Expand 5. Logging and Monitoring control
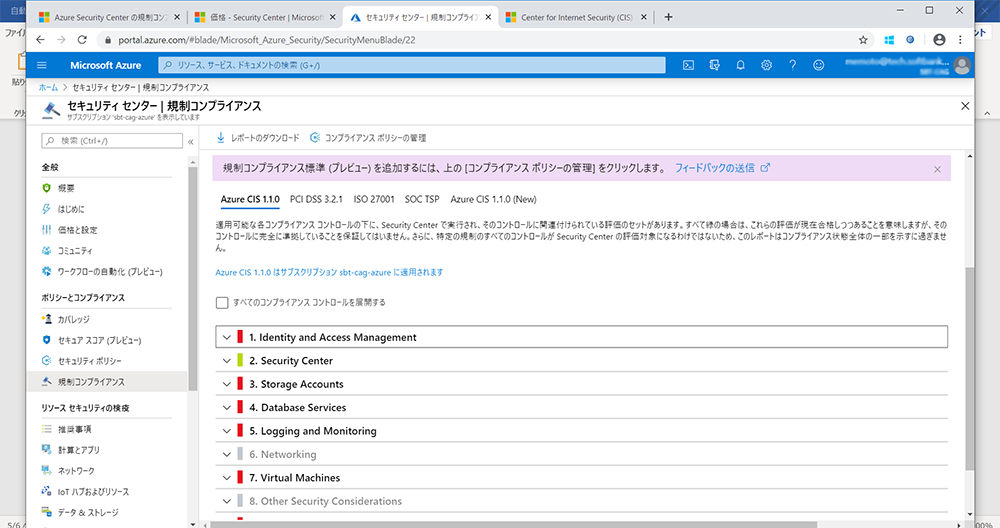Viewport: 1000px width, 528px height. tap(226, 431)
